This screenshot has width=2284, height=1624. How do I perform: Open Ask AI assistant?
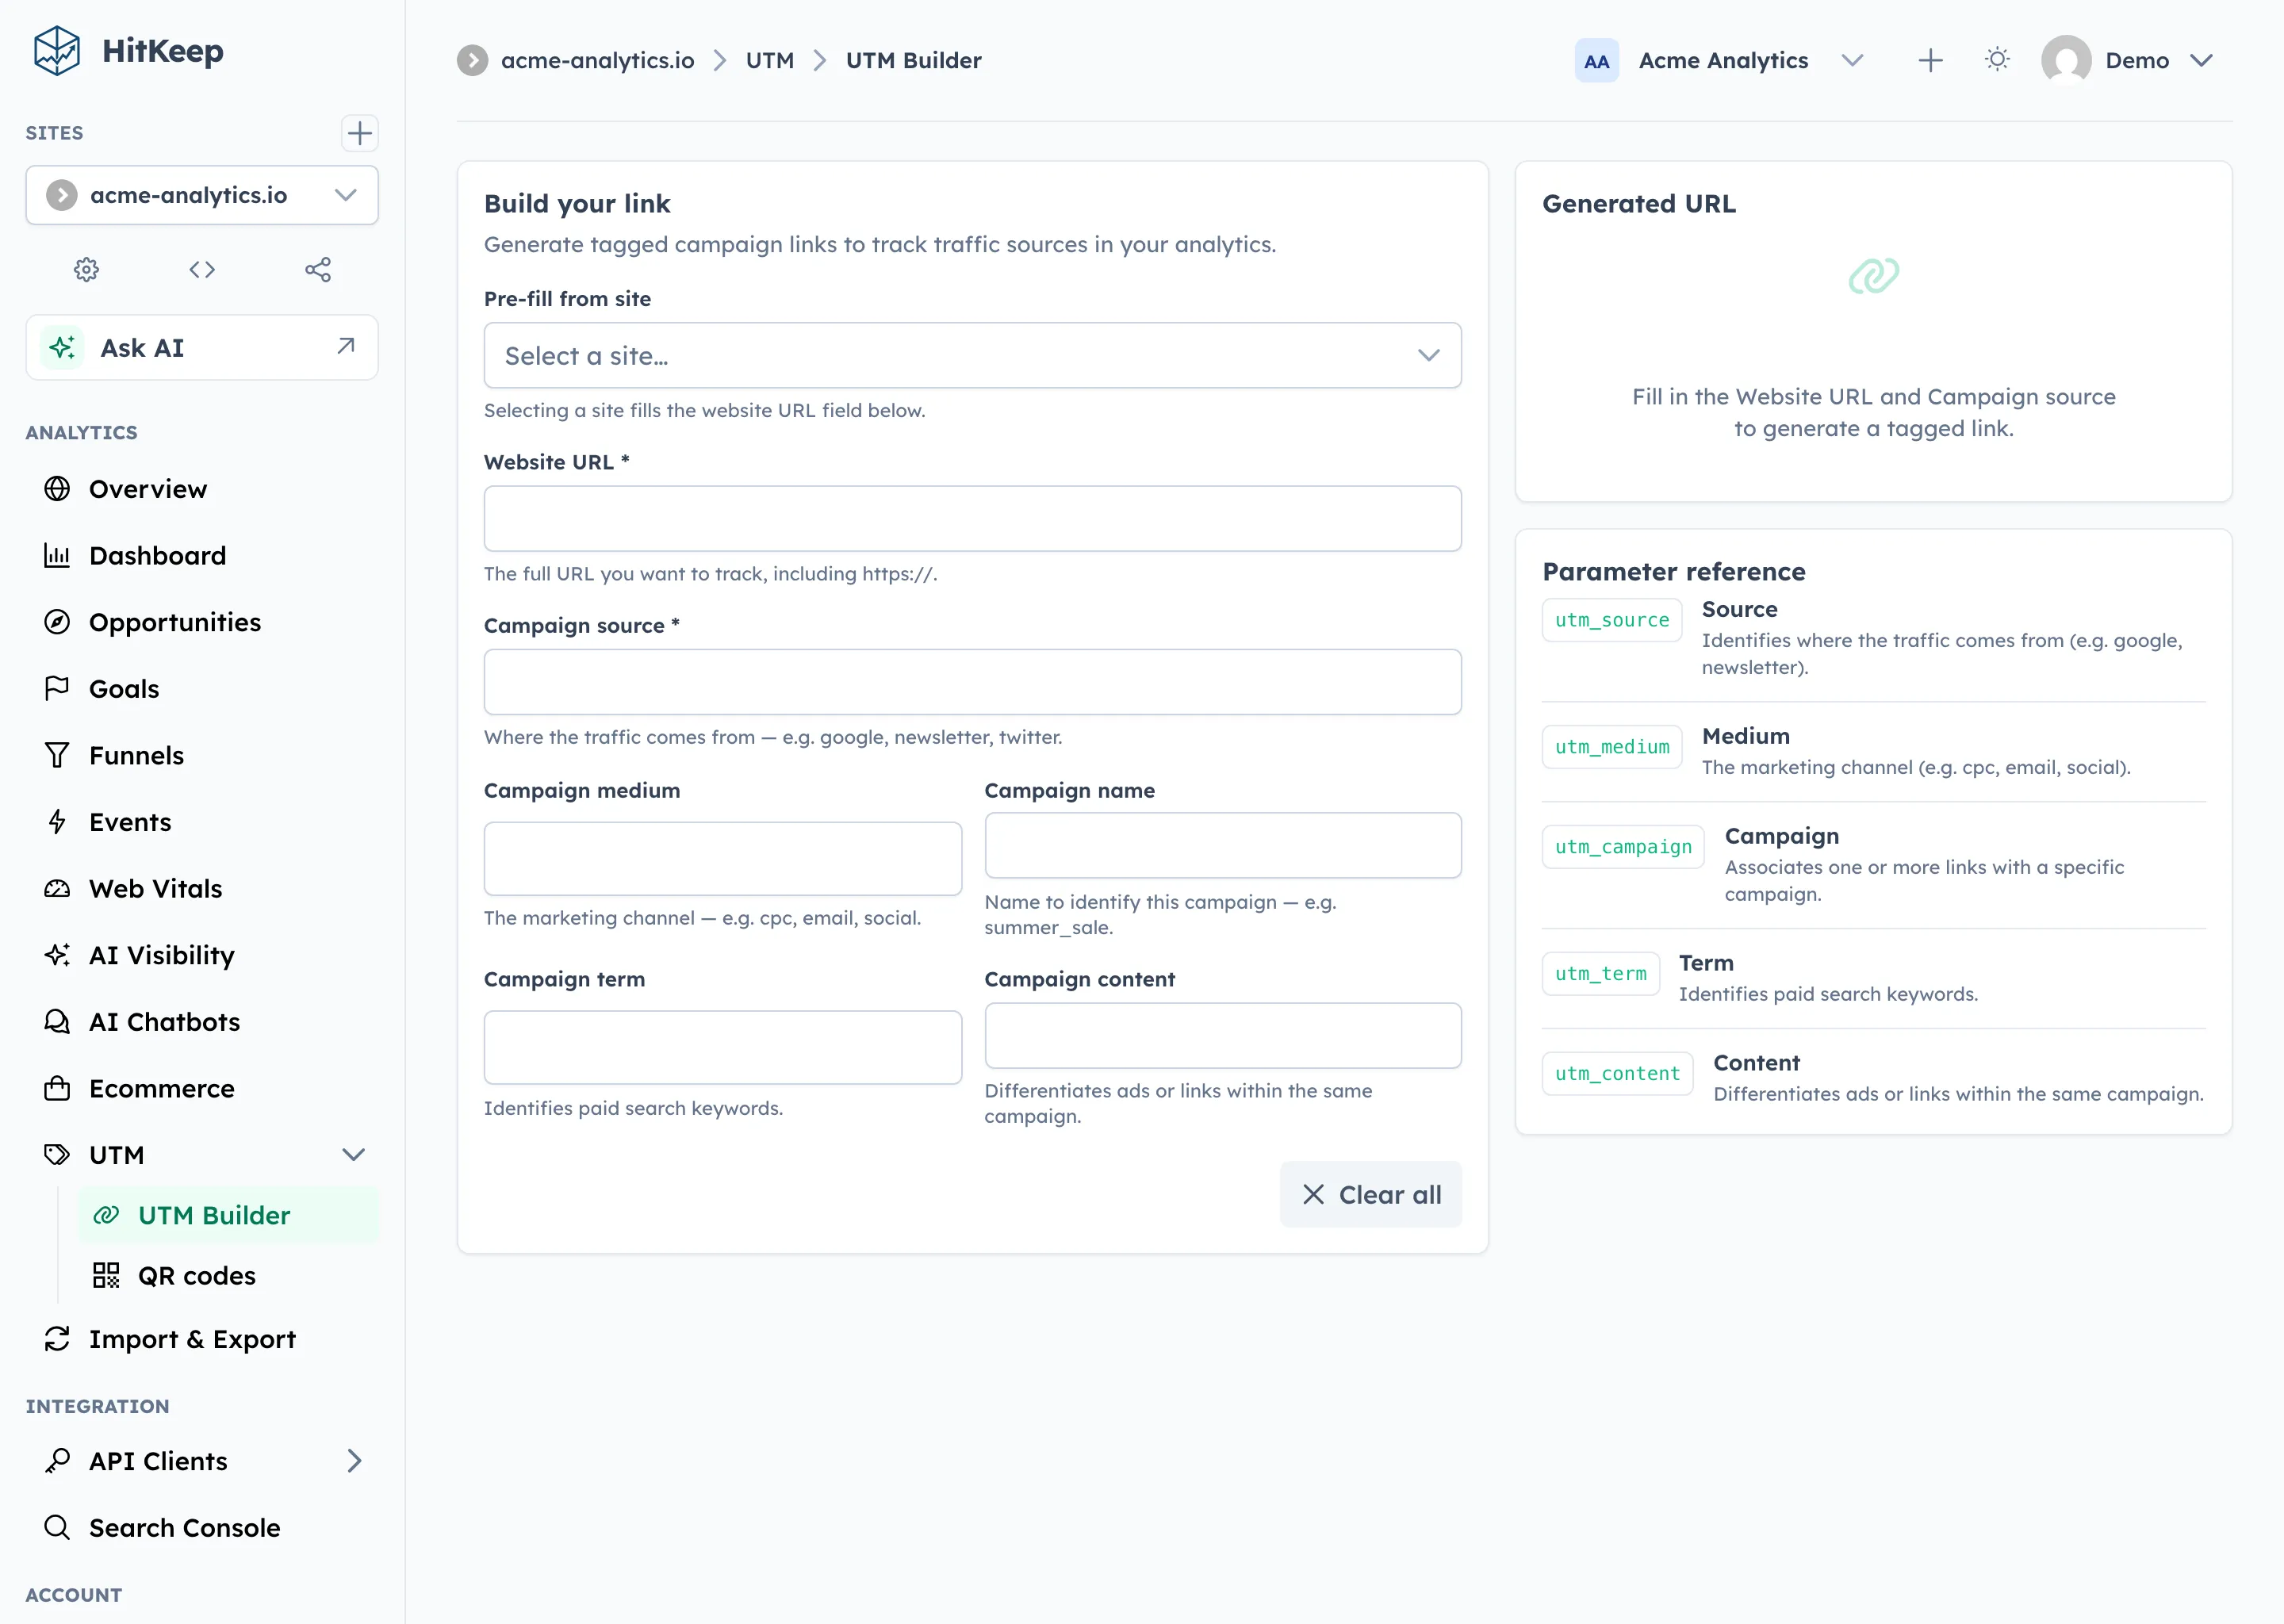coord(202,347)
